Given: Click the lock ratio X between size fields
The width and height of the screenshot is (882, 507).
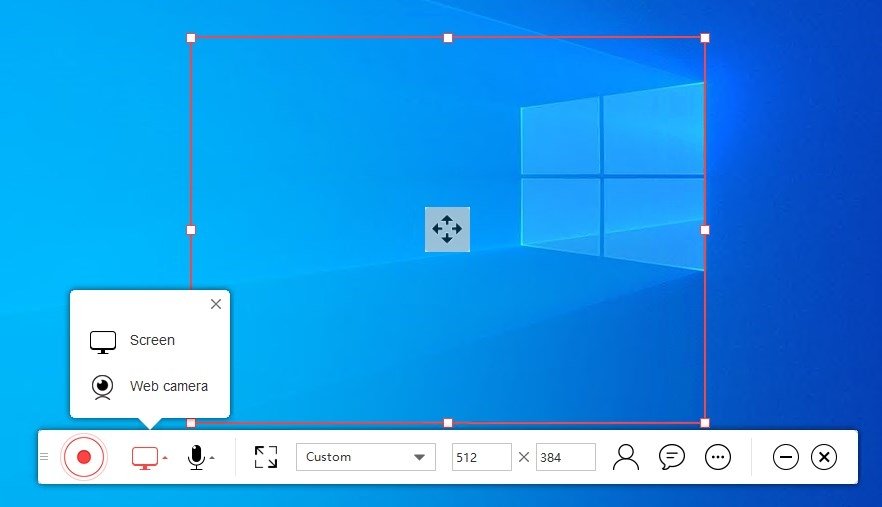Looking at the screenshot, I should [x=524, y=457].
